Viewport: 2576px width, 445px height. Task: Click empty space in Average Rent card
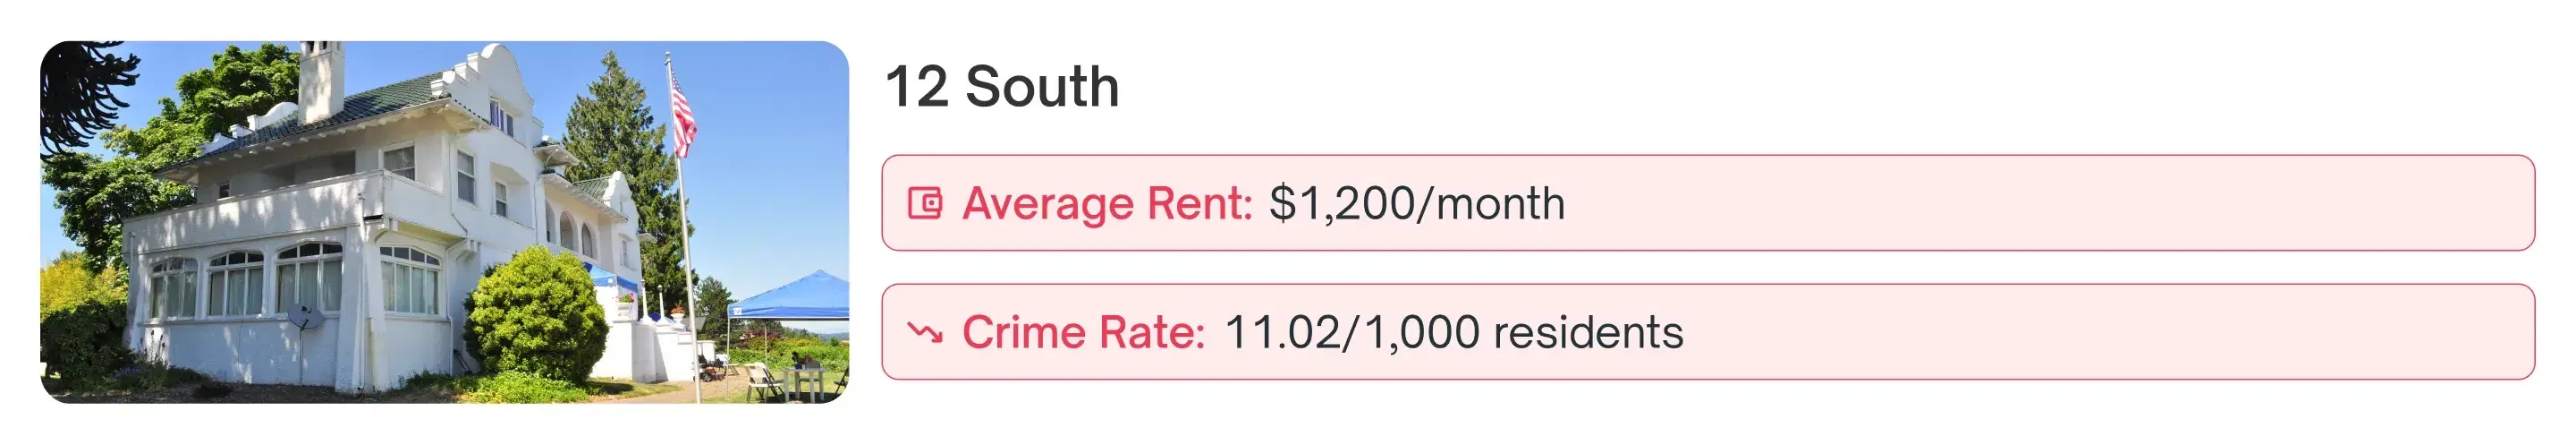click(x=2050, y=203)
